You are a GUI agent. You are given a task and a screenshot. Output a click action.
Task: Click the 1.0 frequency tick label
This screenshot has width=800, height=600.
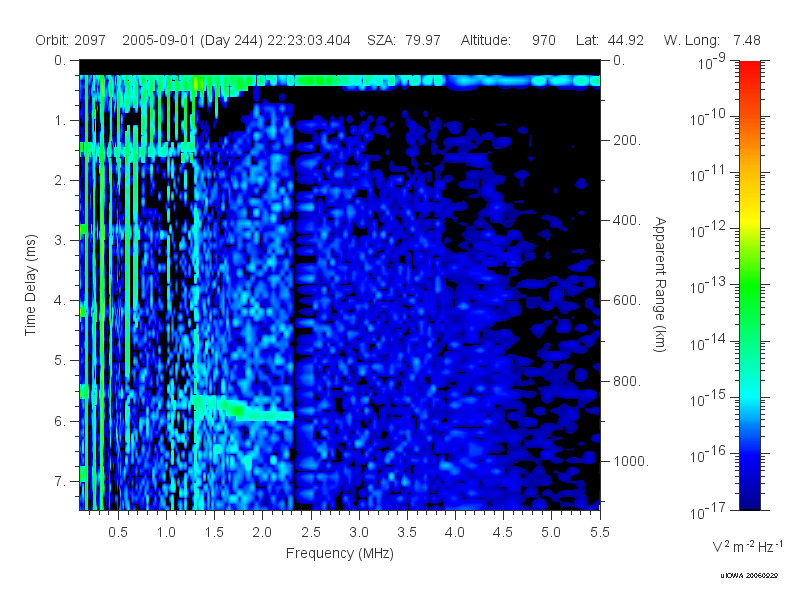click(166, 532)
